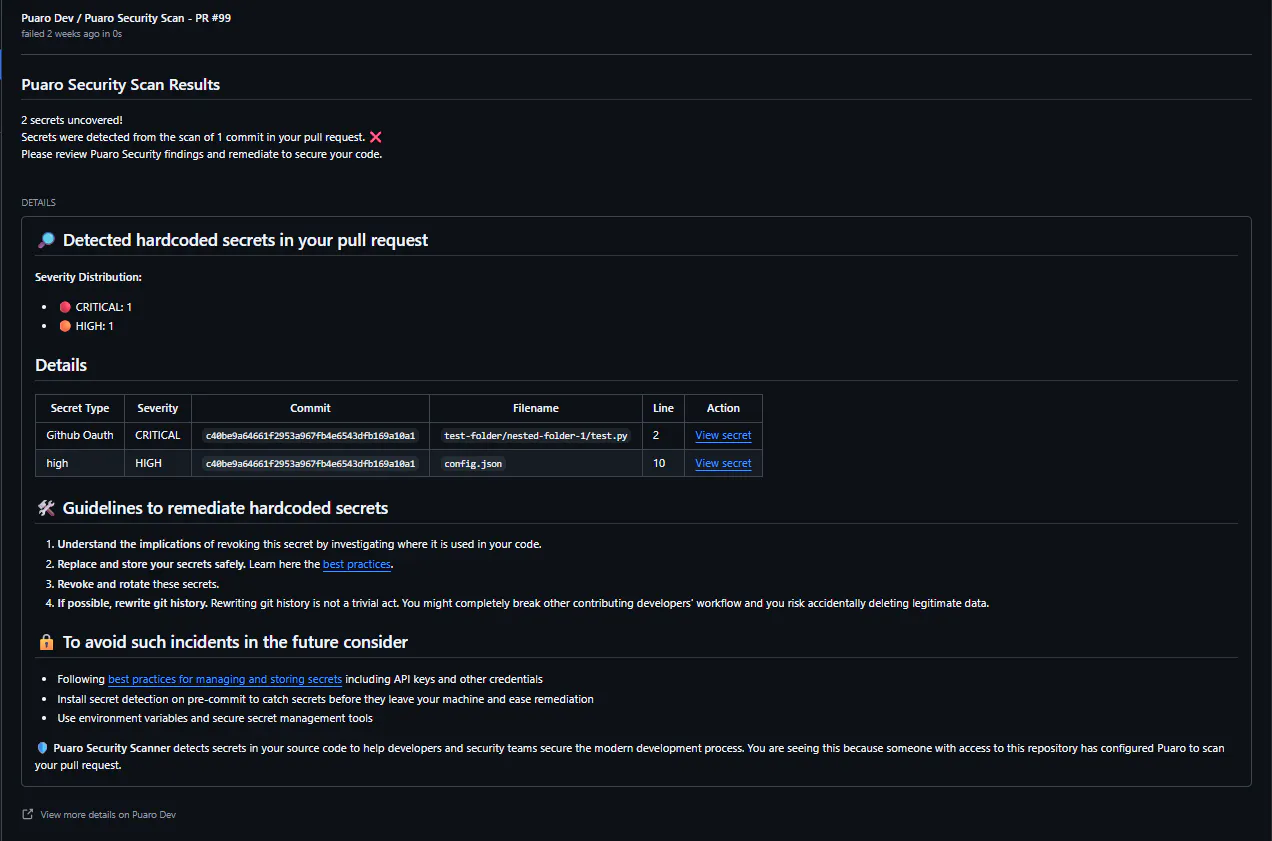The width and height of the screenshot is (1272, 841).
Task: Click line number 10 cell
Action: coord(663,463)
